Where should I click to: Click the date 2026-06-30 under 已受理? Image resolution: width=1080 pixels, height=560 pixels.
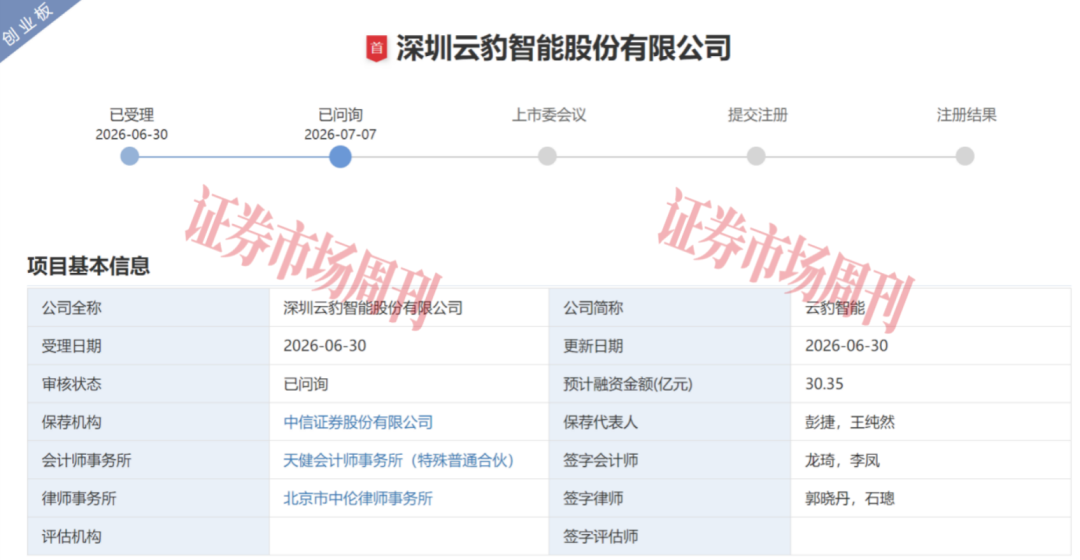[x=132, y=134]
